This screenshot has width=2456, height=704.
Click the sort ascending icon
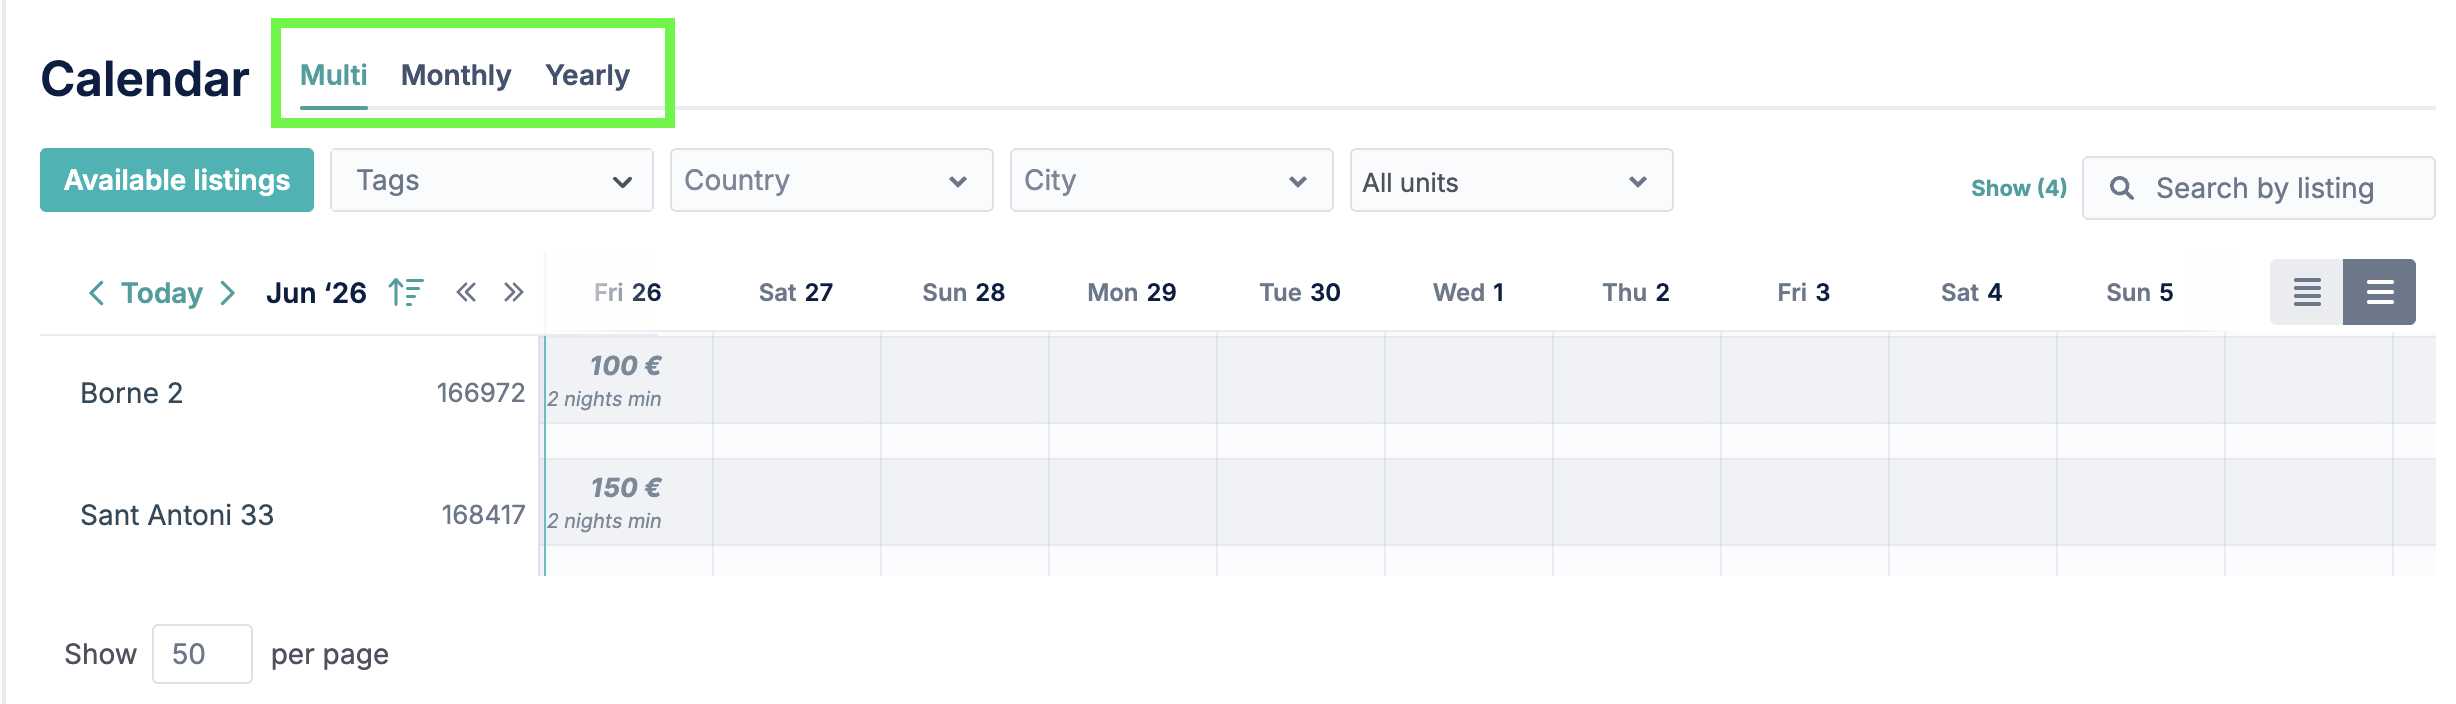point(406,292)
